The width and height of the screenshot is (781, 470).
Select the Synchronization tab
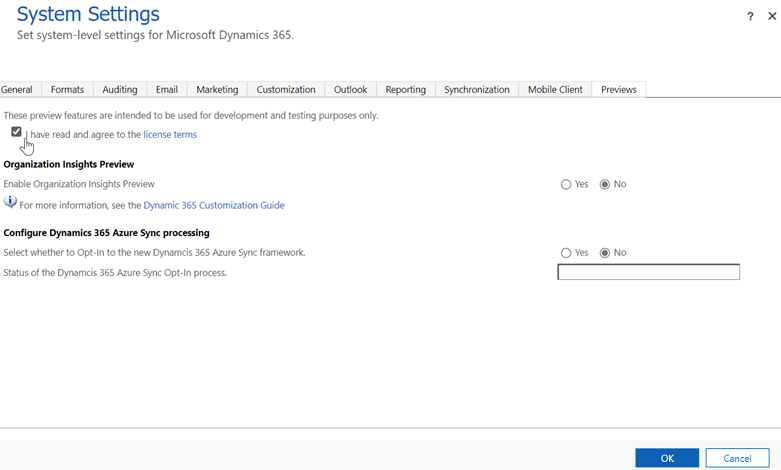pyautogui.click(x=476, y=90)
